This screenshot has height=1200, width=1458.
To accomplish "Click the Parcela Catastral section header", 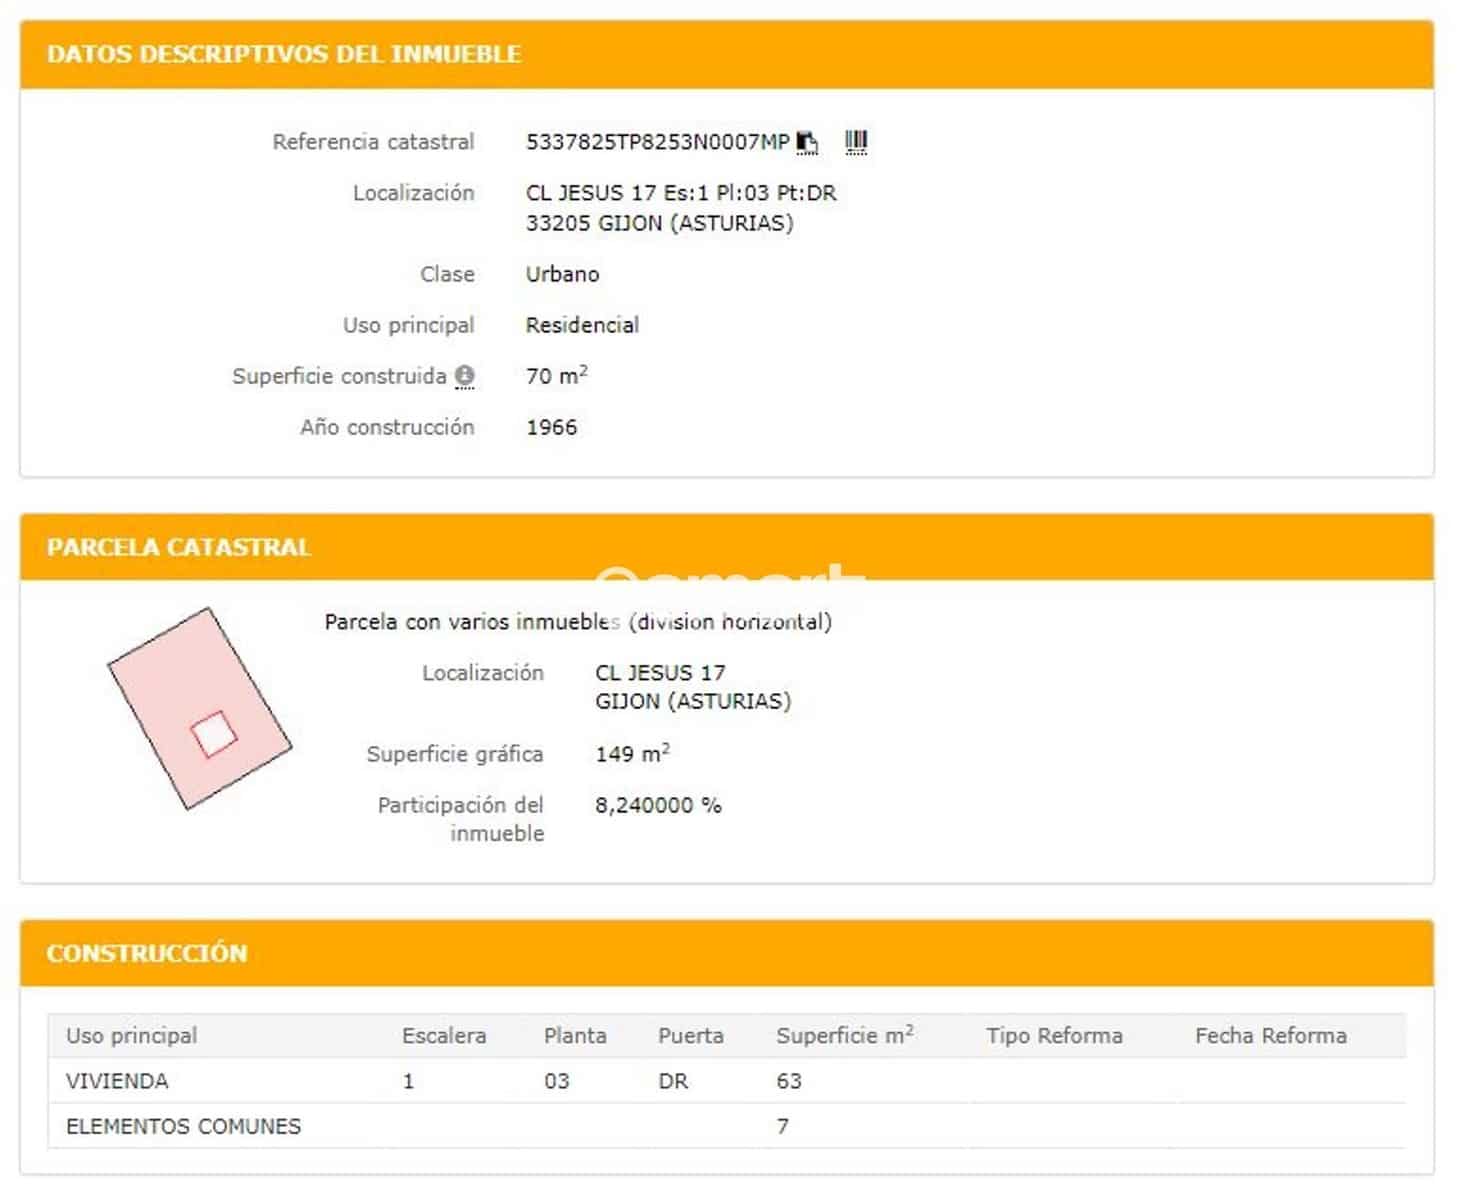I will tap(179, 547).
